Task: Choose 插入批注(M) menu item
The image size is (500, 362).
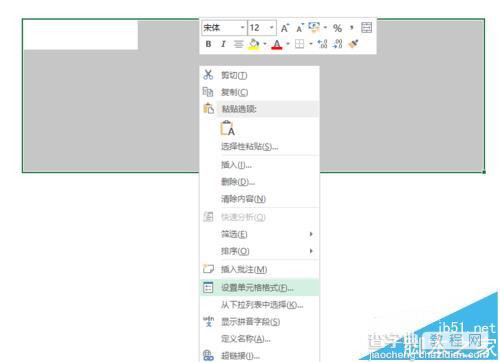Action: point(259,269)
